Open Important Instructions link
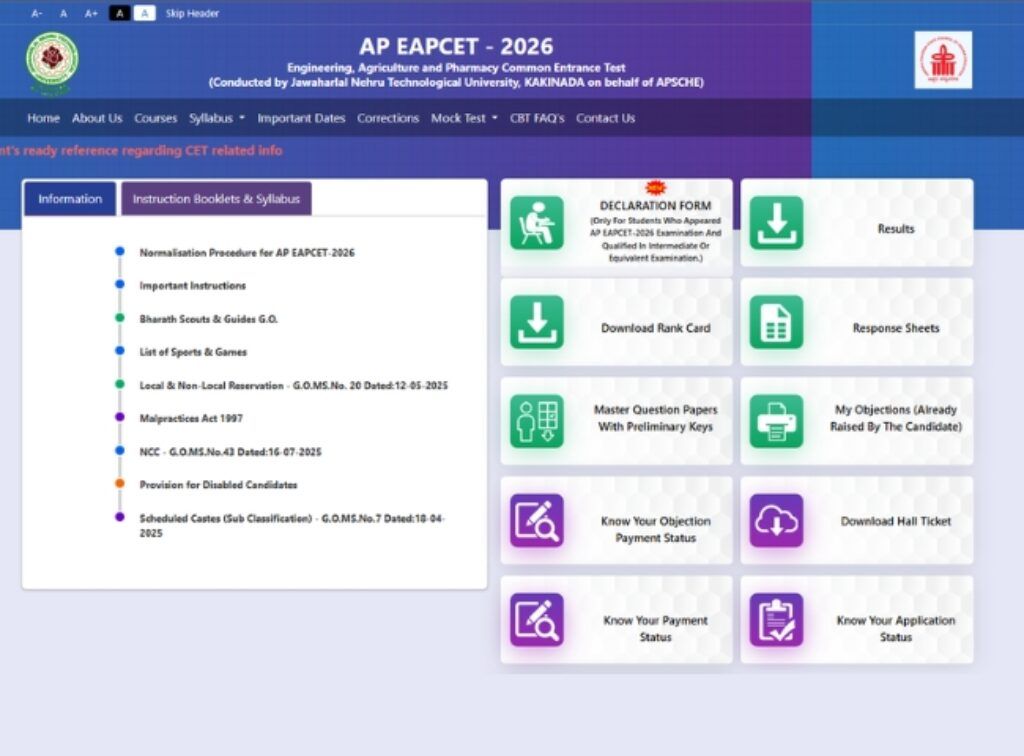Image resolution: width=1024 pixels, height=756 pixels. click(x=193, y=285)
